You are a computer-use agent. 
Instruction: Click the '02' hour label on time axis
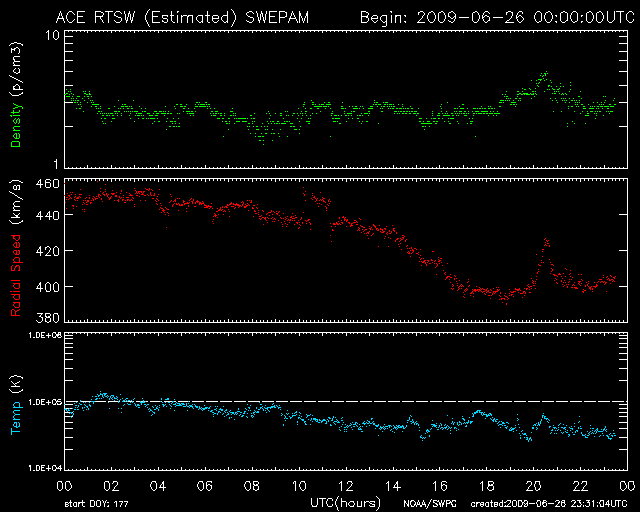(x=111, y=486)
